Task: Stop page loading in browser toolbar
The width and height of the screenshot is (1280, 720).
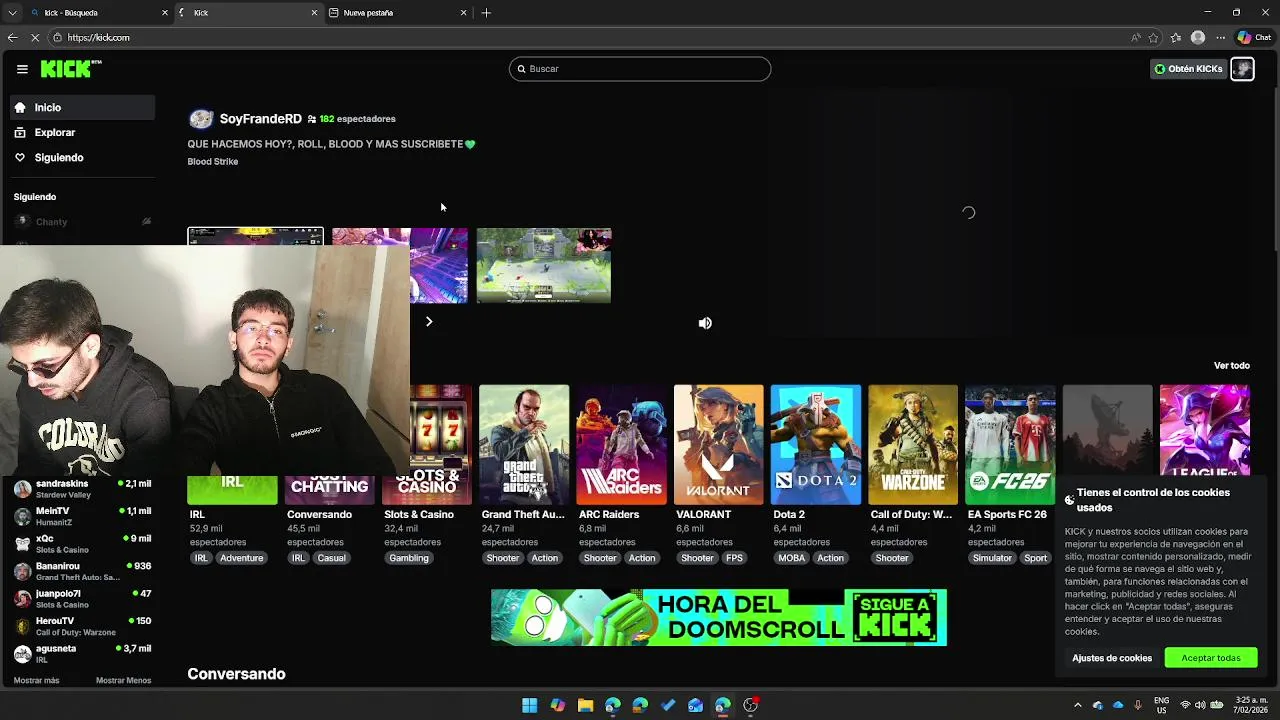Action: [36, 37]
